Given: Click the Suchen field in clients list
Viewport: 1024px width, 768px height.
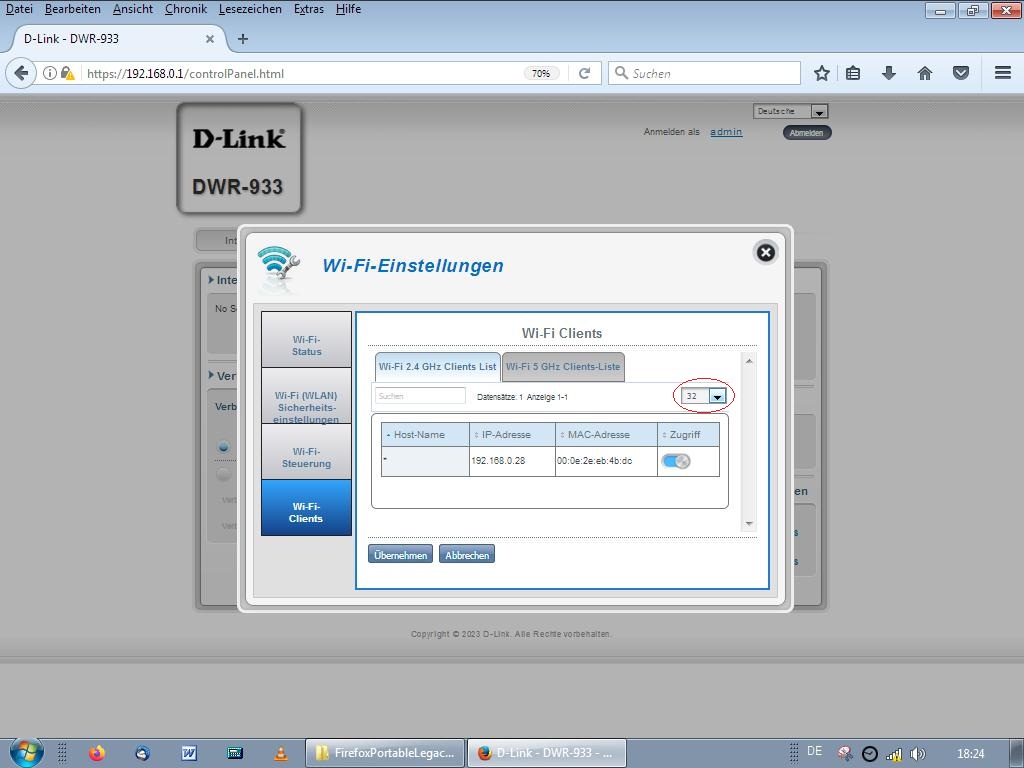Looking at the screenshot, I should (x=420, y=396).
